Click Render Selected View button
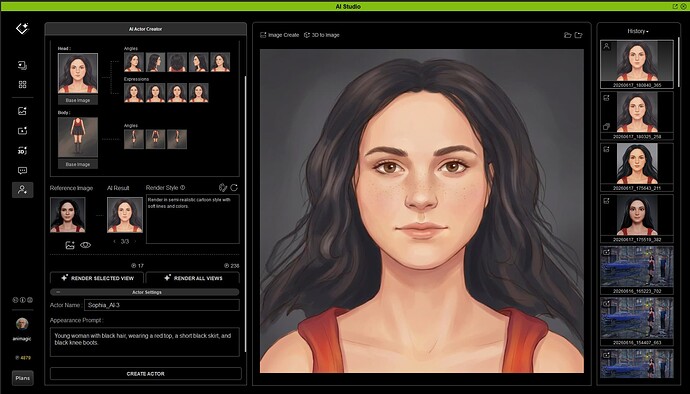Viewport: 690px width, 394px height. 97,278
